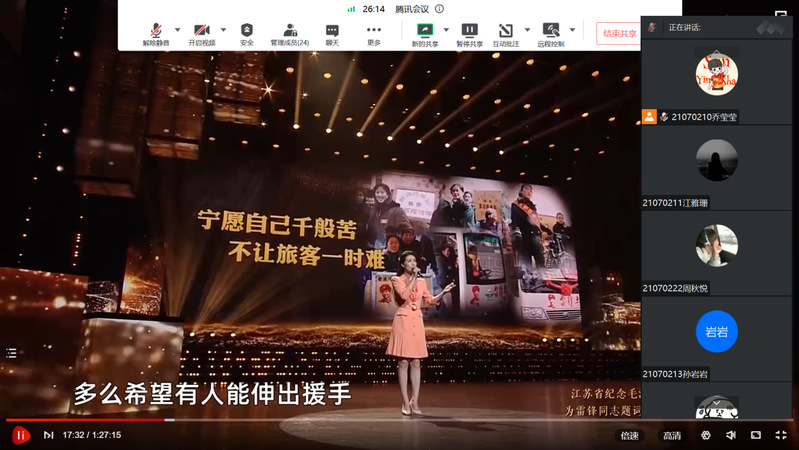Expand video options arrow beside 开启视频

[223, 30]
